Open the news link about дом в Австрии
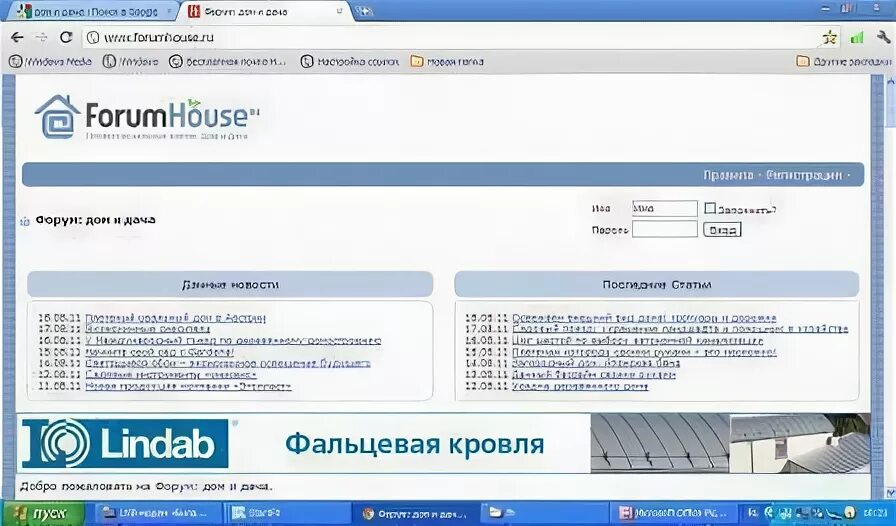This screenshot has width=896, height=526. point(175,318)
